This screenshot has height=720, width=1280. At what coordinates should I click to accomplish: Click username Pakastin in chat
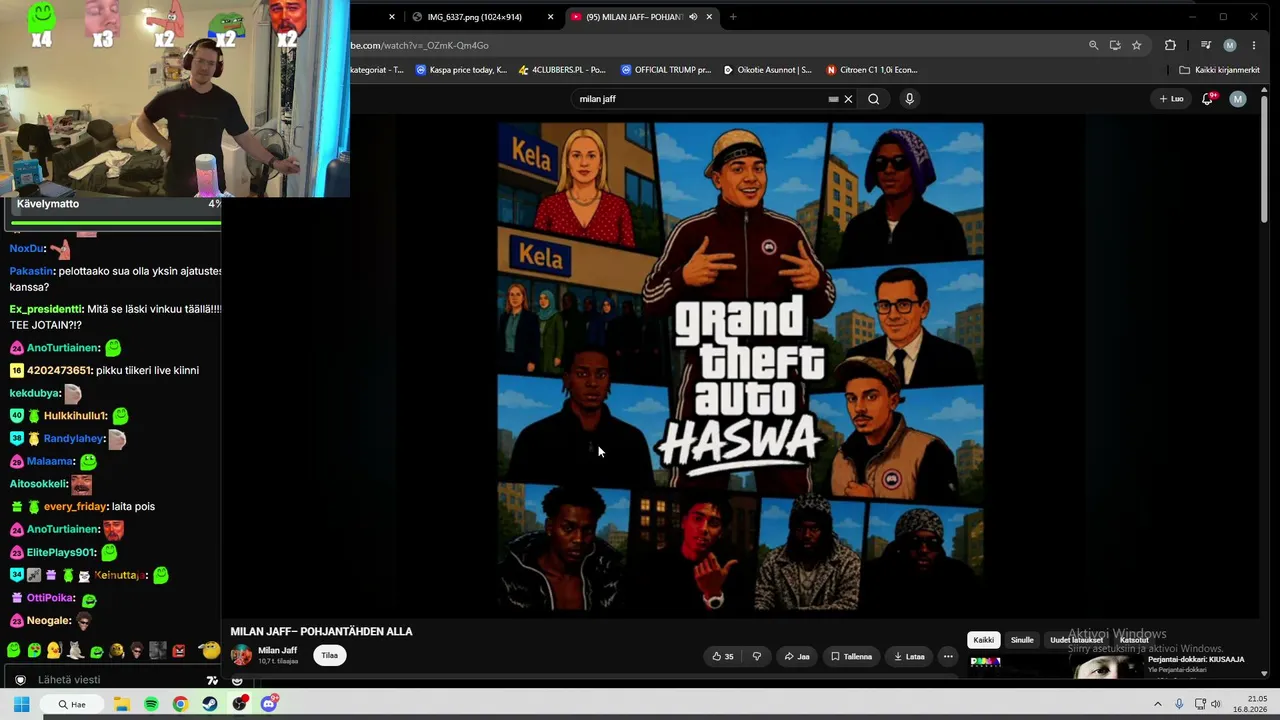(32, 271)
